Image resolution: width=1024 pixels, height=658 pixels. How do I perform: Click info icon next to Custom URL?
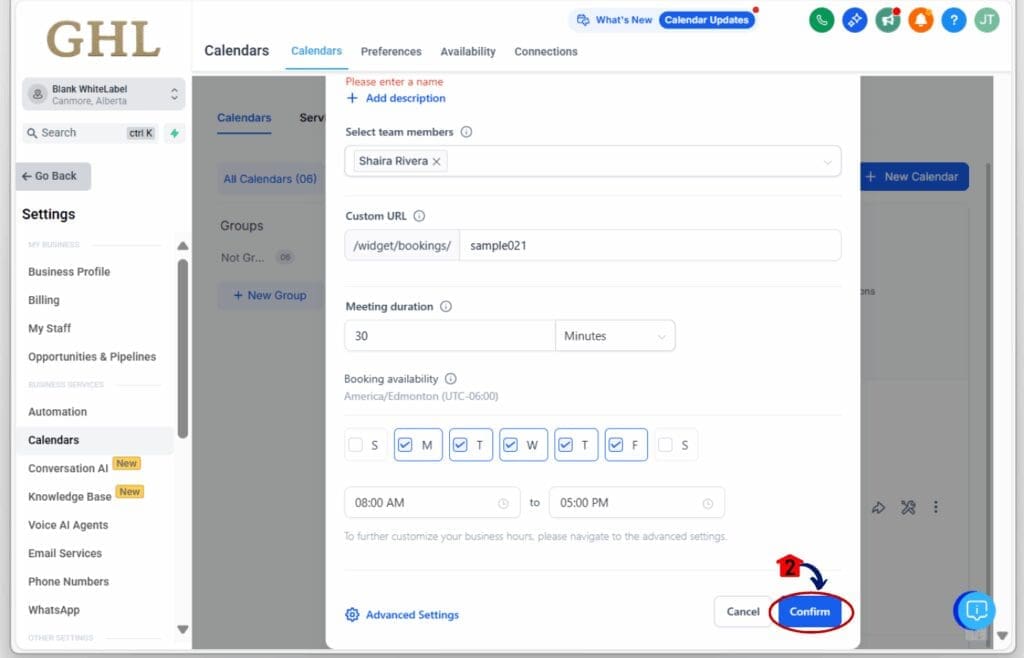coord(419,216)
